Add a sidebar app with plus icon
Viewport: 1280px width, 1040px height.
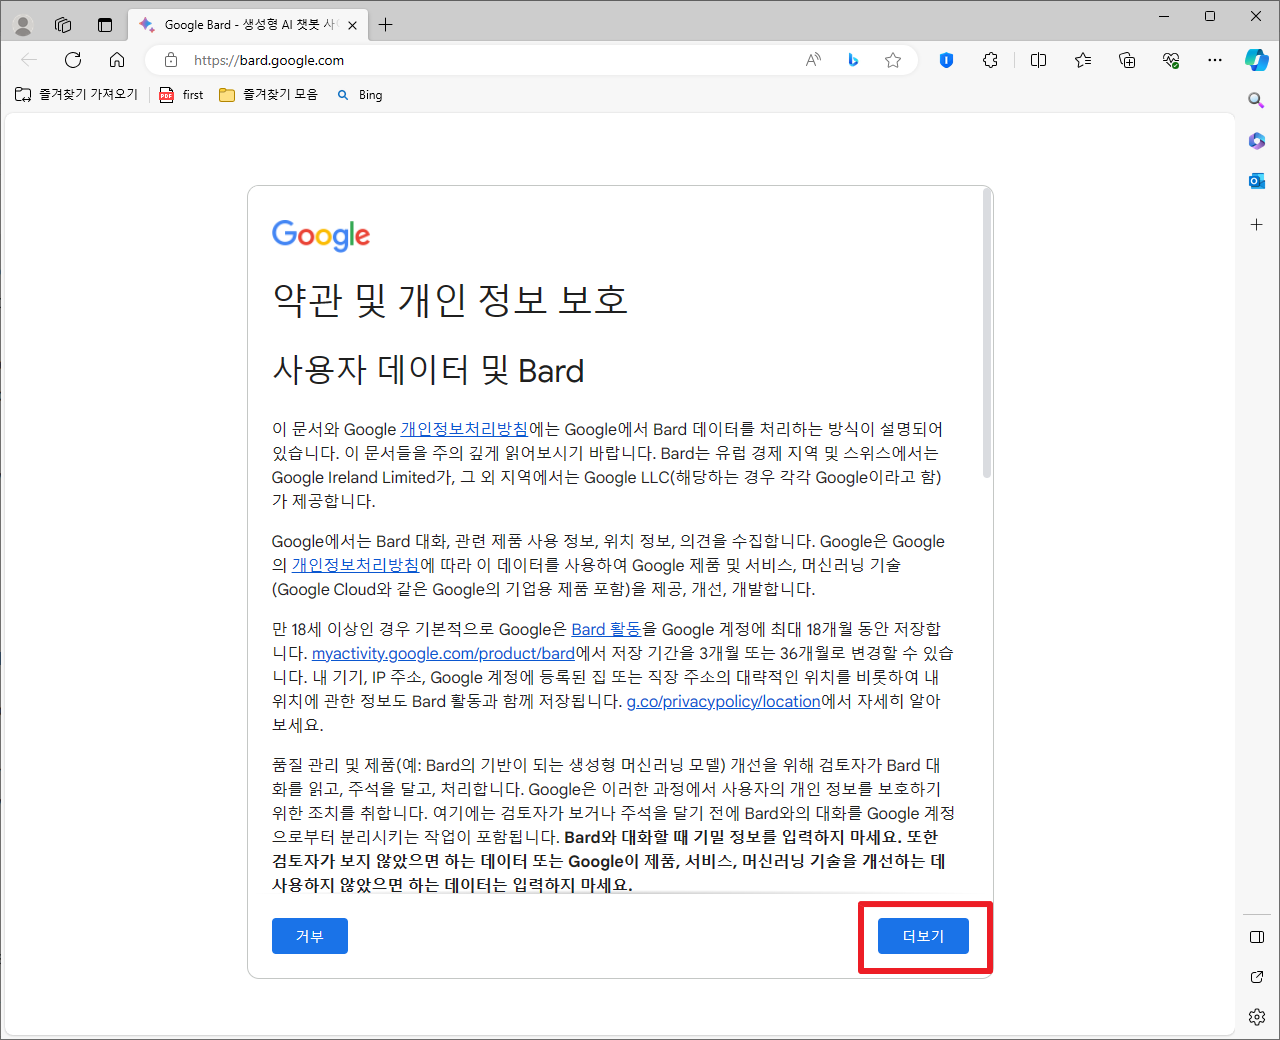(1257, 225)
